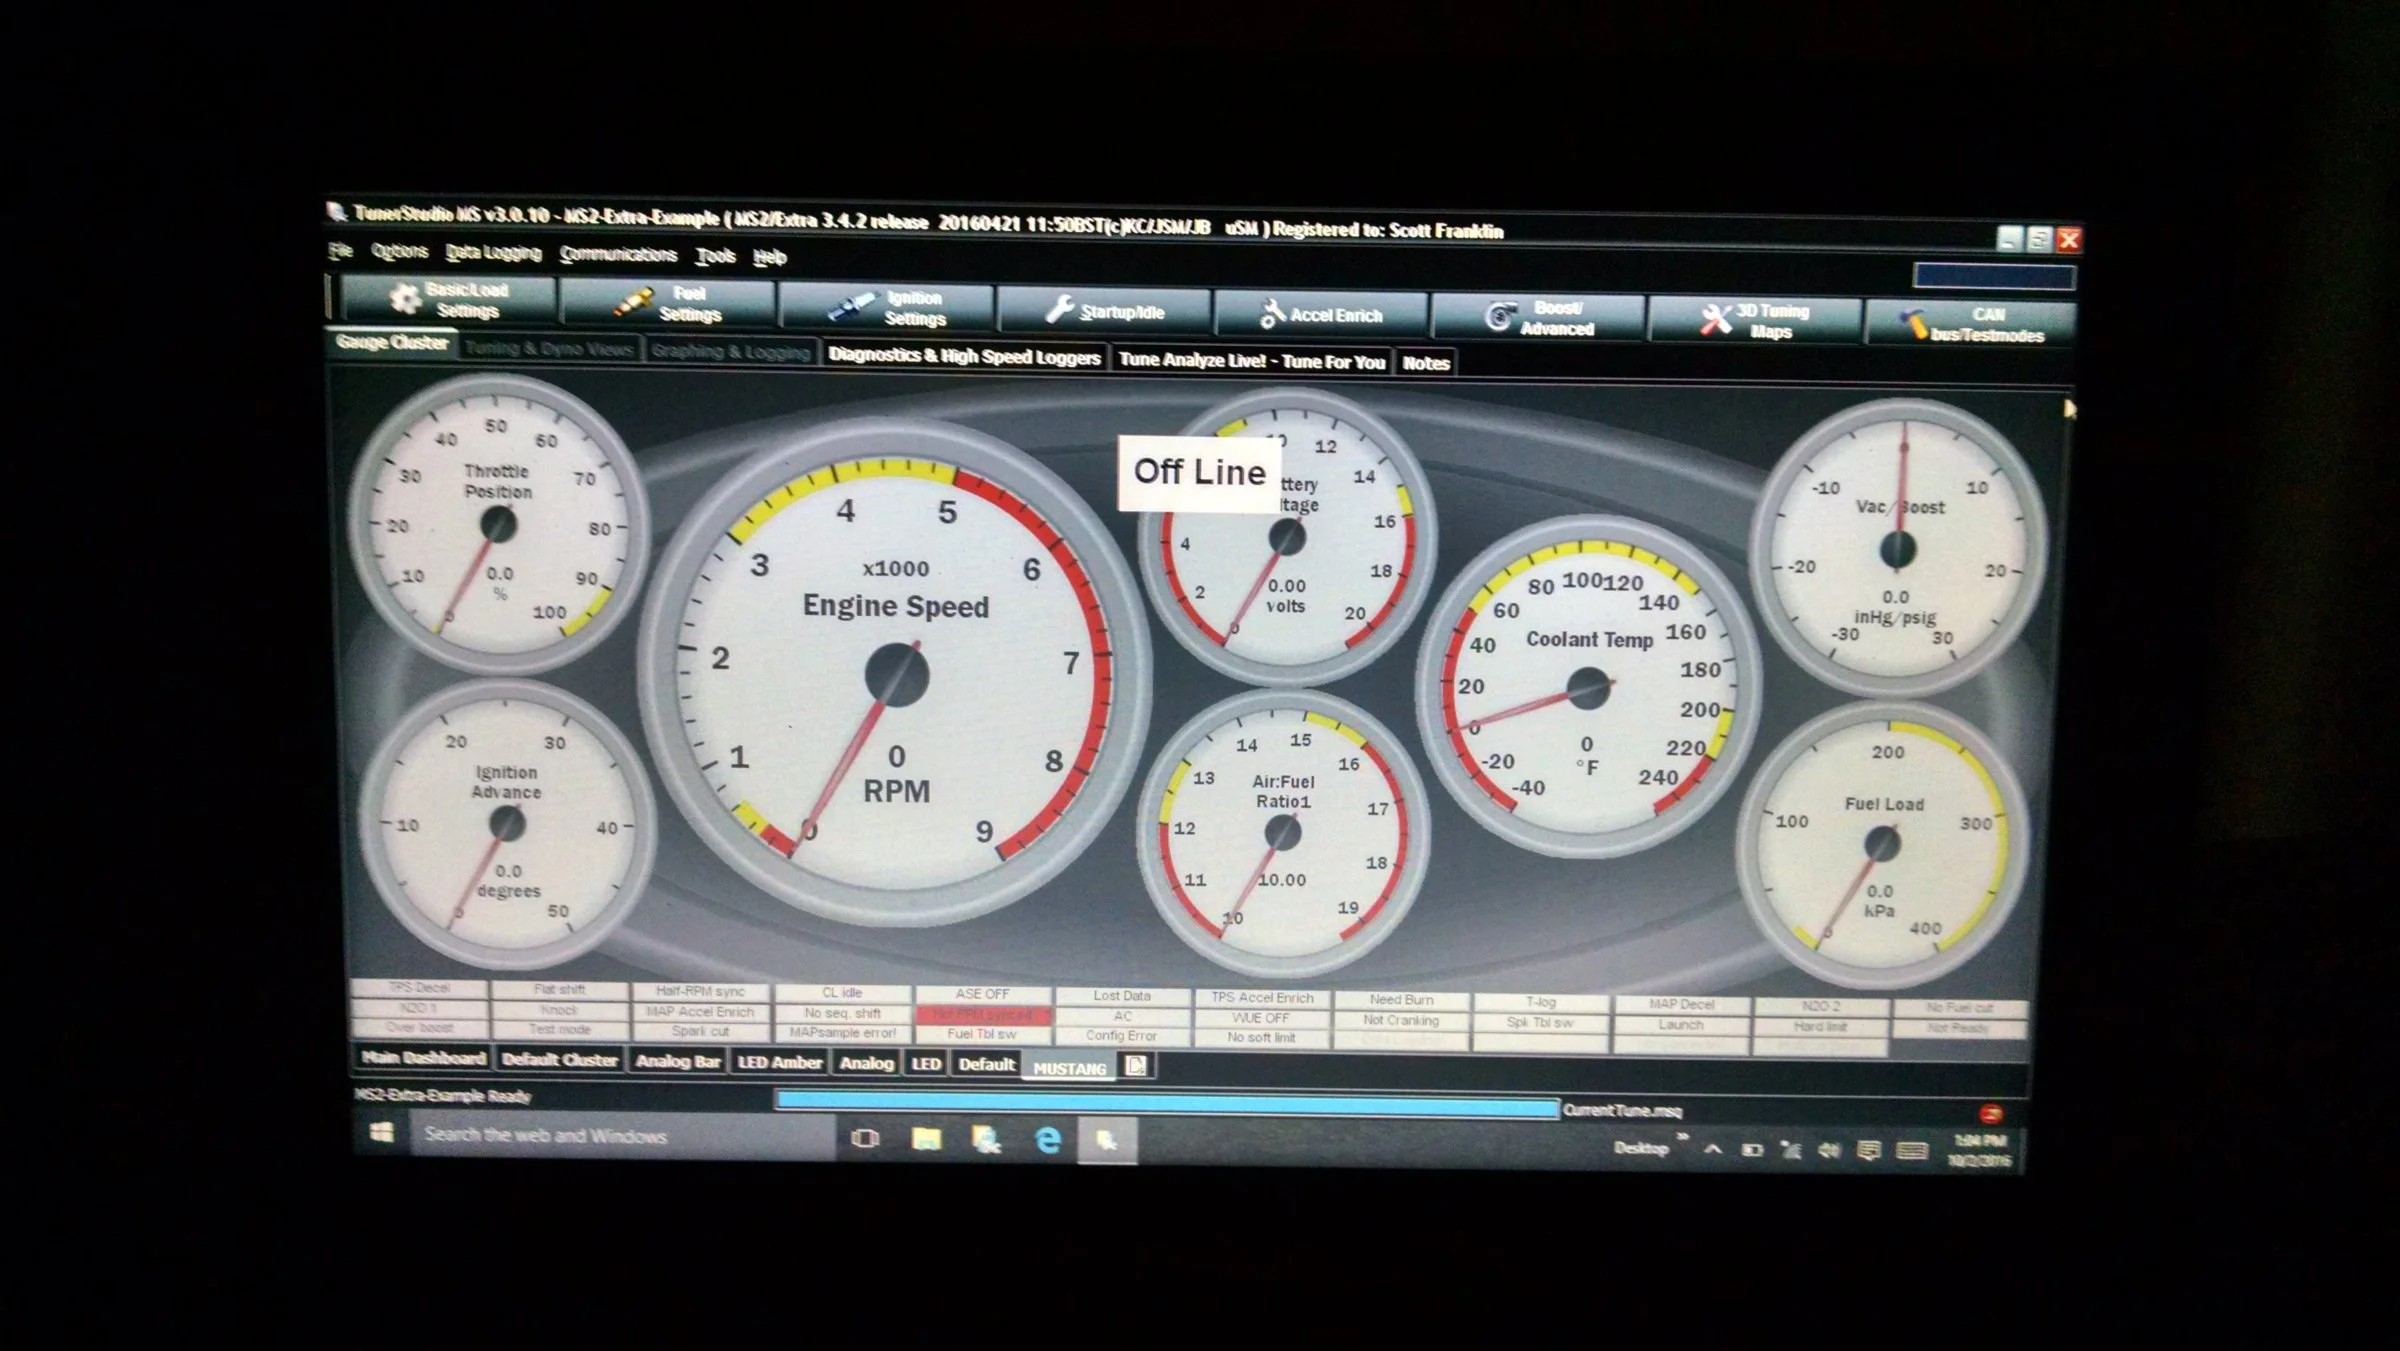
Task: Open the Boost/Advanced turbo menu
Action: pyautogui.click(x=1540, y=318)
